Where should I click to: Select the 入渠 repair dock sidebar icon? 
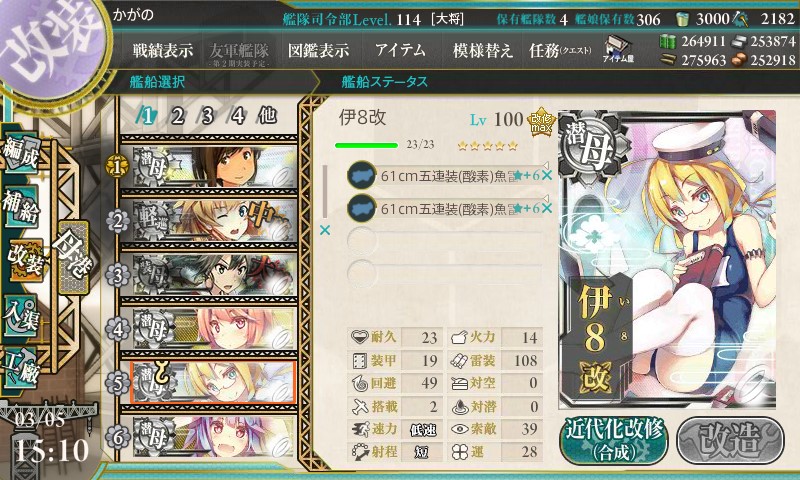pos(21,316)
